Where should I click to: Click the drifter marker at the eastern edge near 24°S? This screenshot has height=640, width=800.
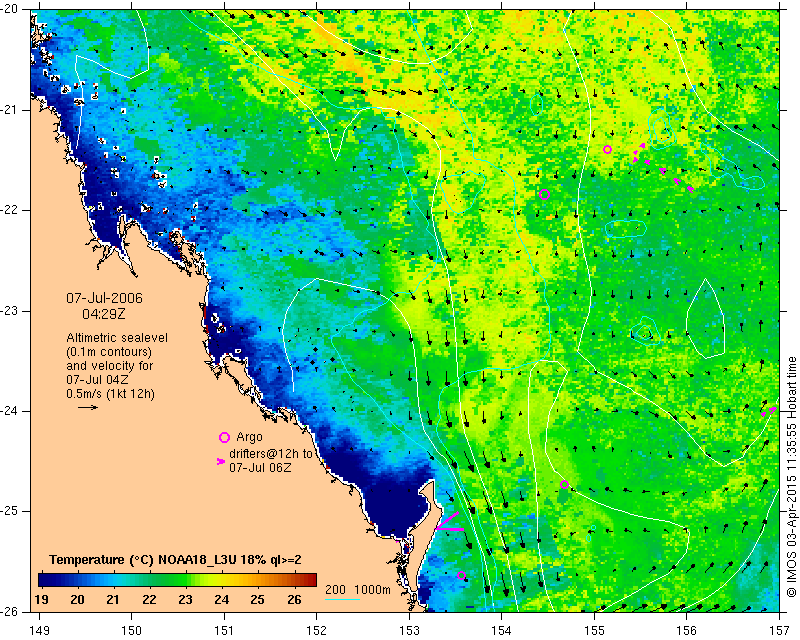tap(769, 411)
